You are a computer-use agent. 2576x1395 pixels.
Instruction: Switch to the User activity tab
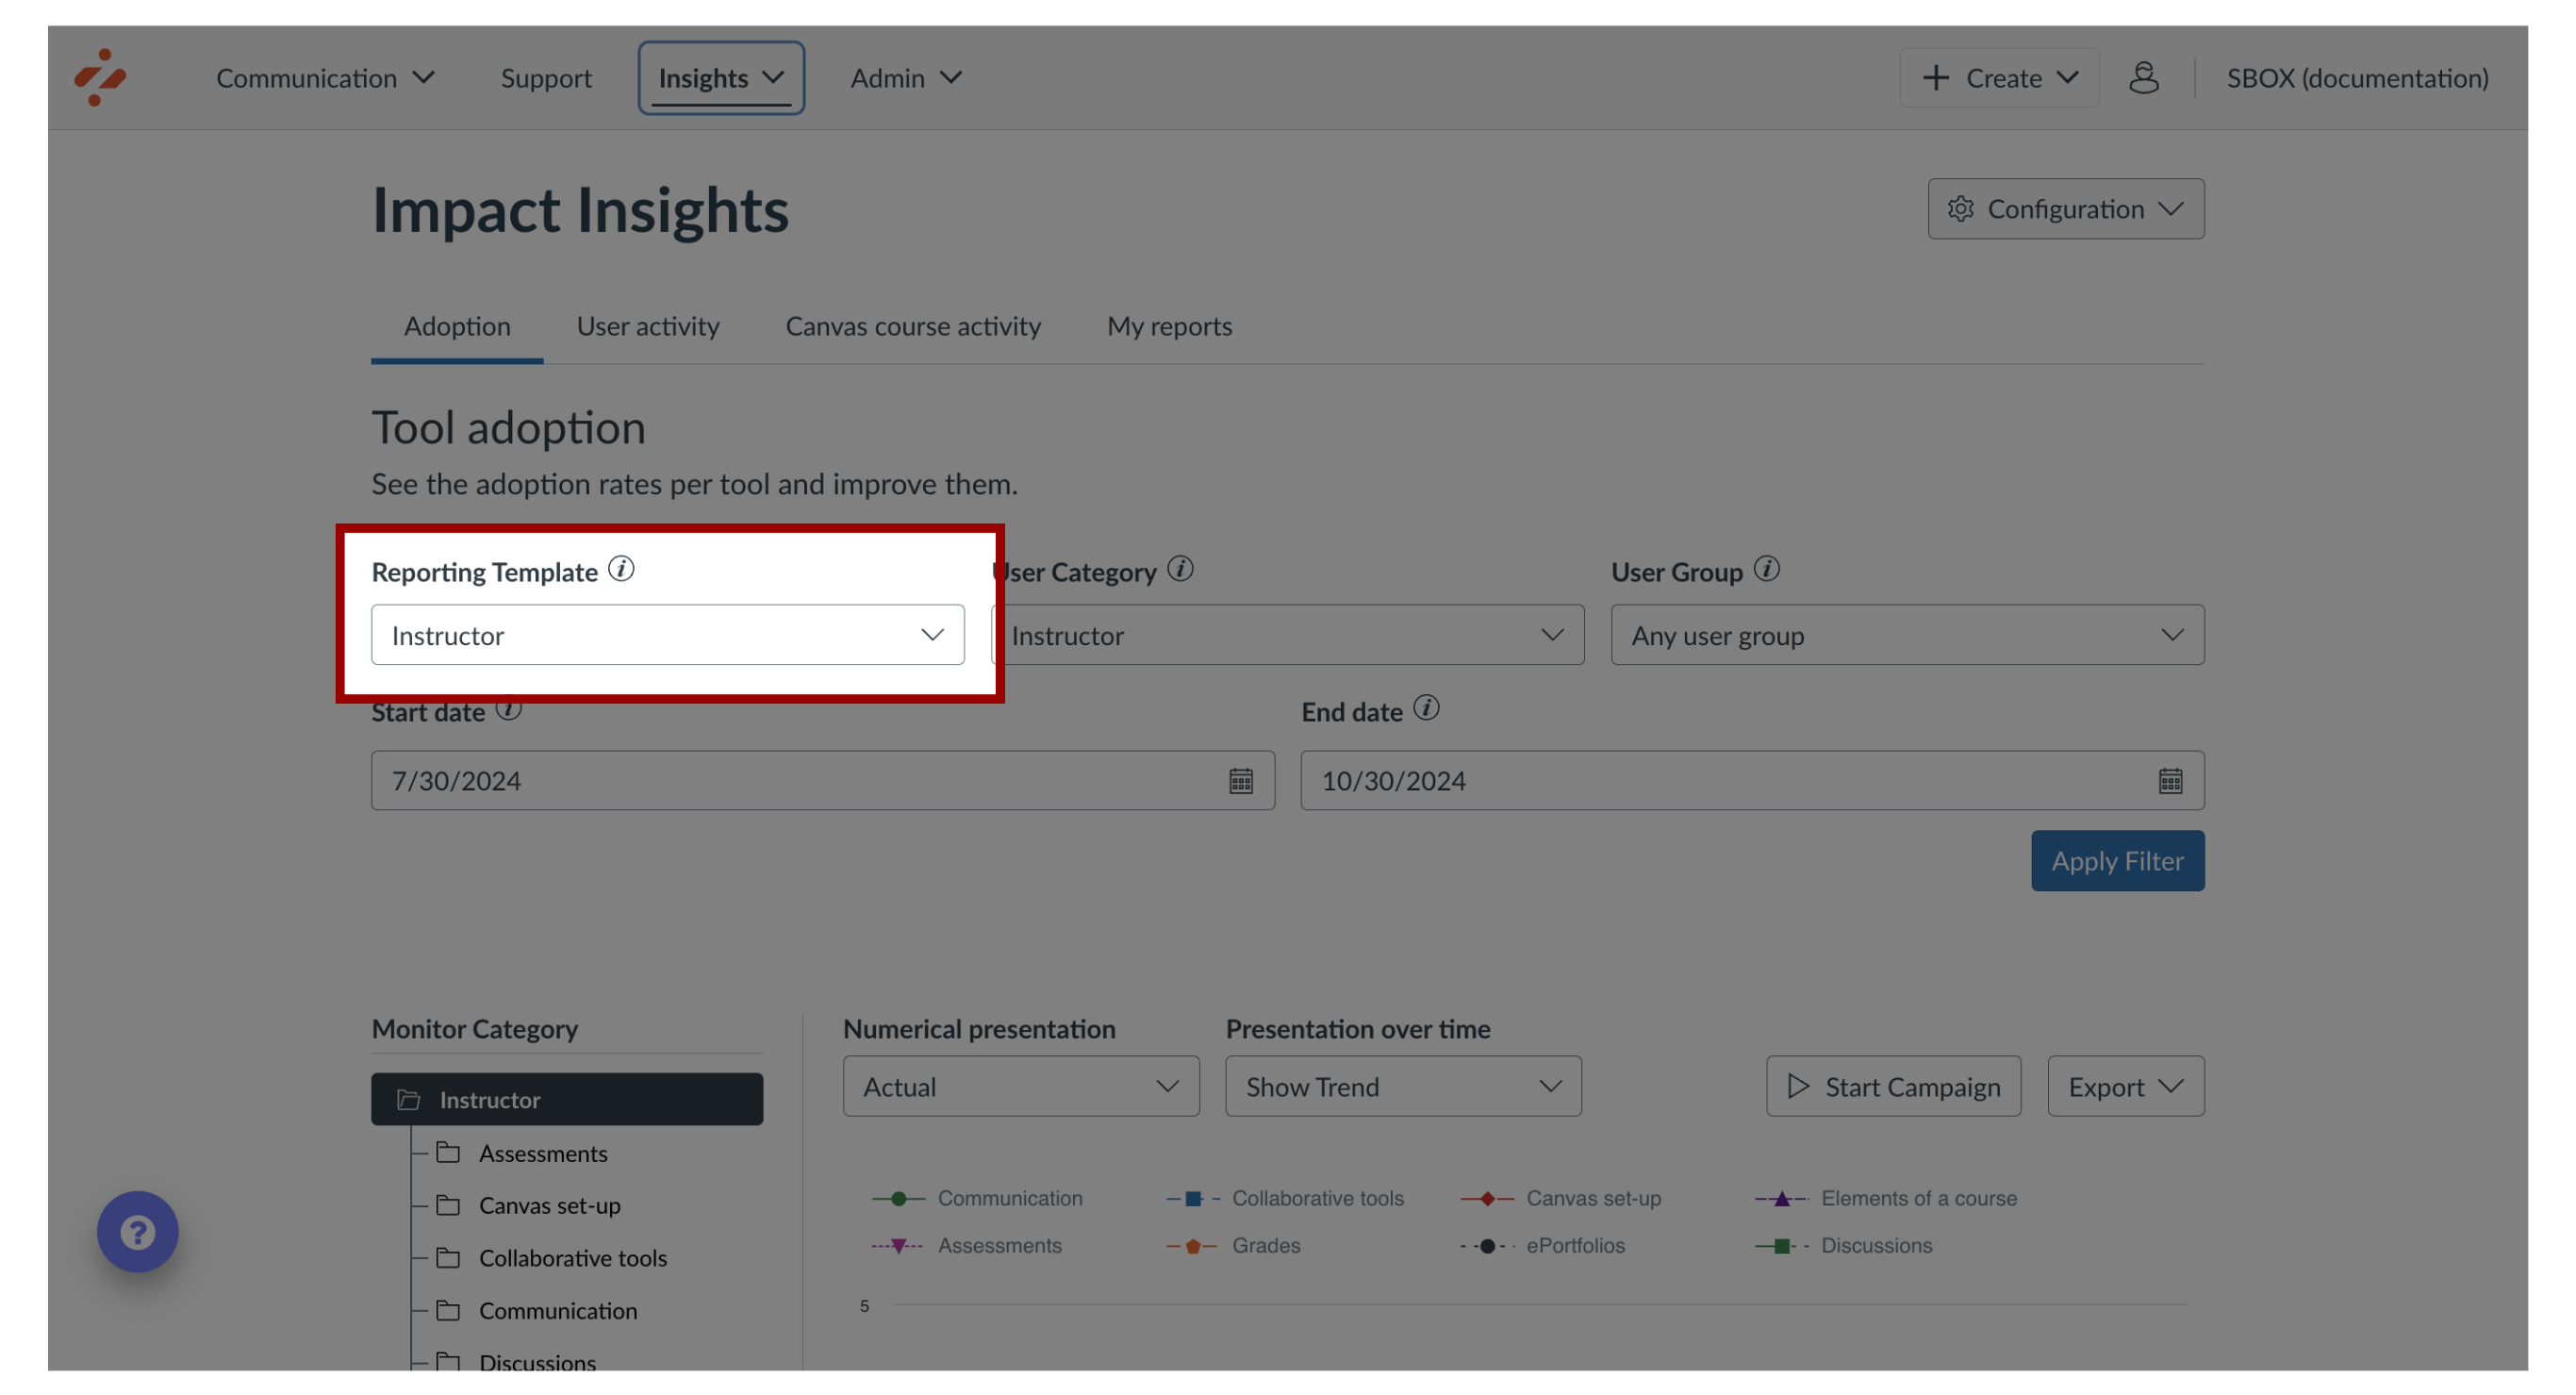[x=651, y=326]
